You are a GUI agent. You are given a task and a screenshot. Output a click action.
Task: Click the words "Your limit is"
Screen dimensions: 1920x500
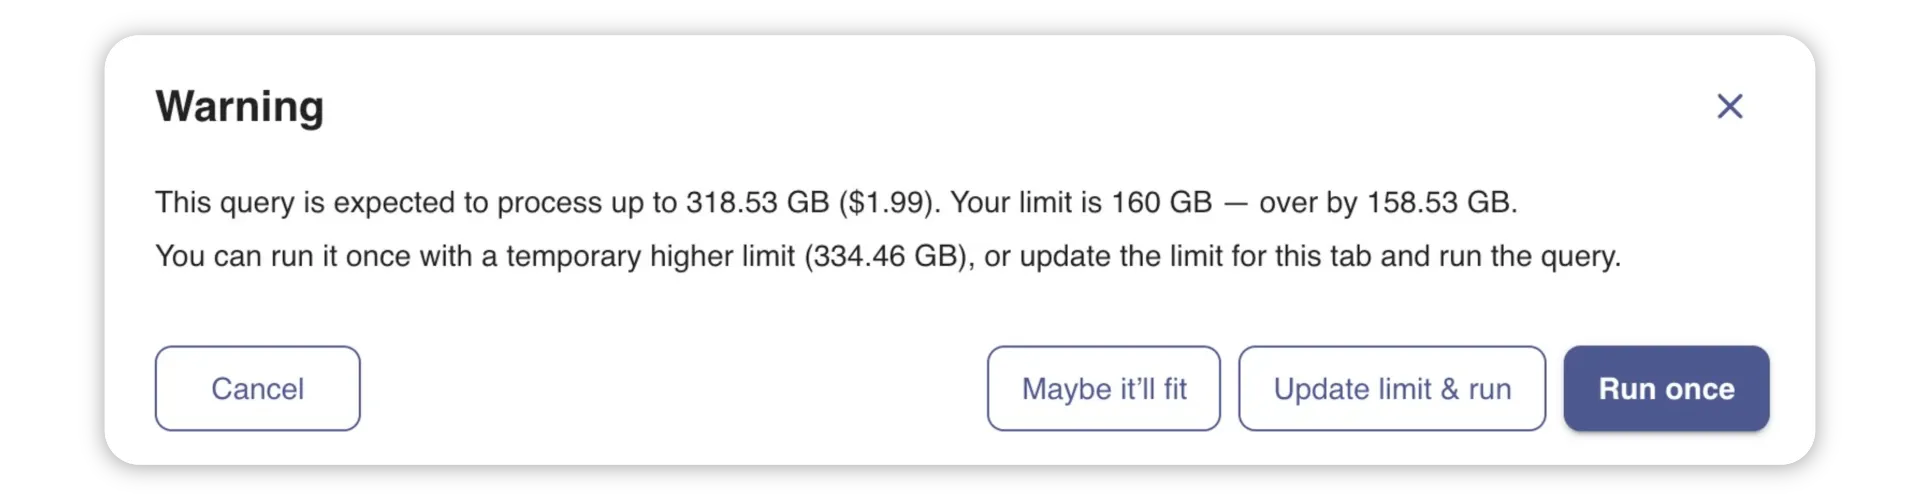pos(1026,203)
